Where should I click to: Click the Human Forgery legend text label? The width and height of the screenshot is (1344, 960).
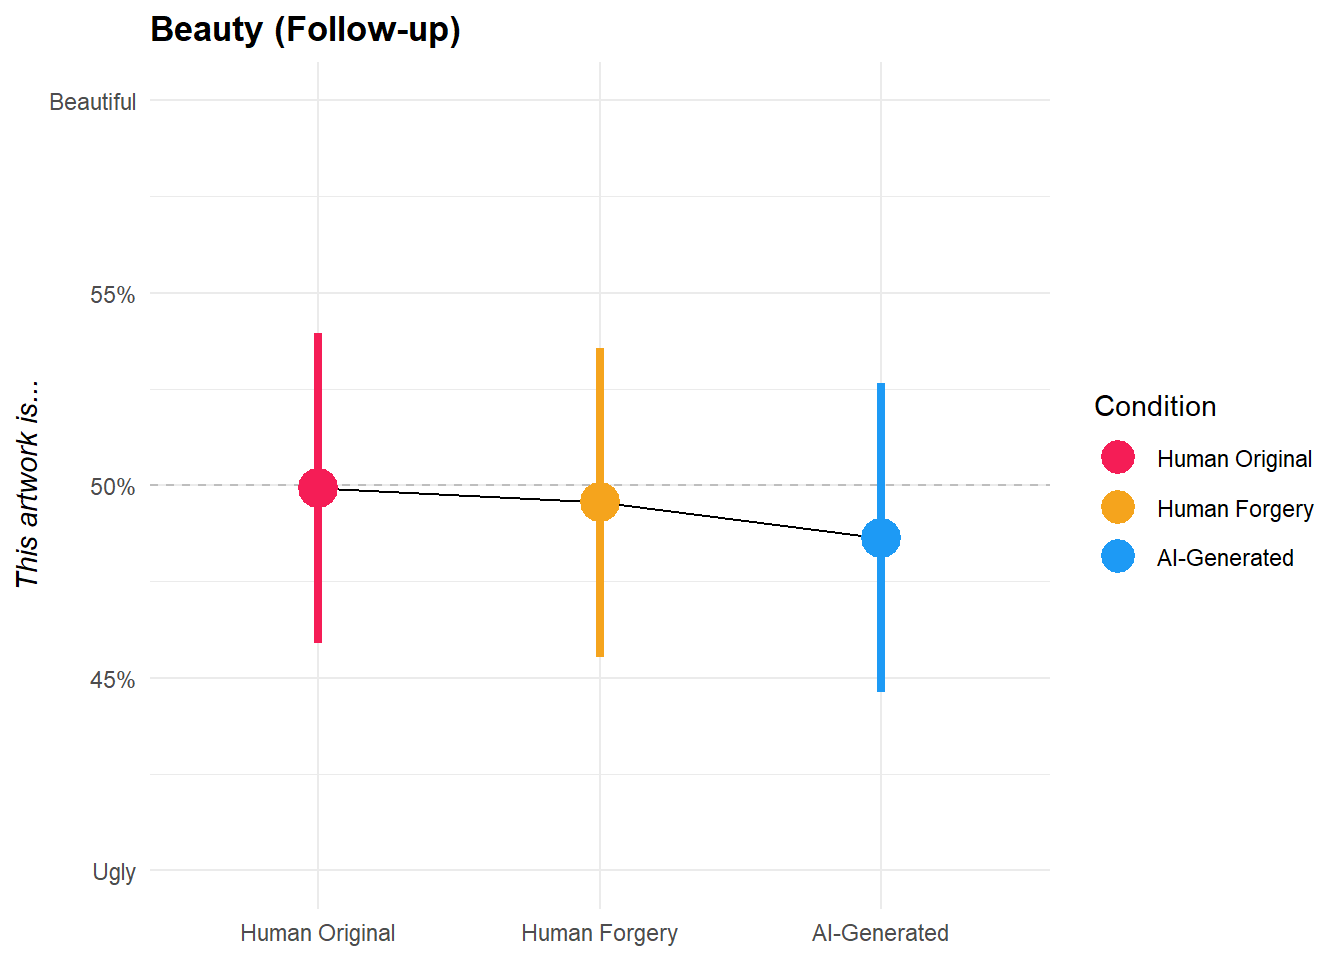1235,509
